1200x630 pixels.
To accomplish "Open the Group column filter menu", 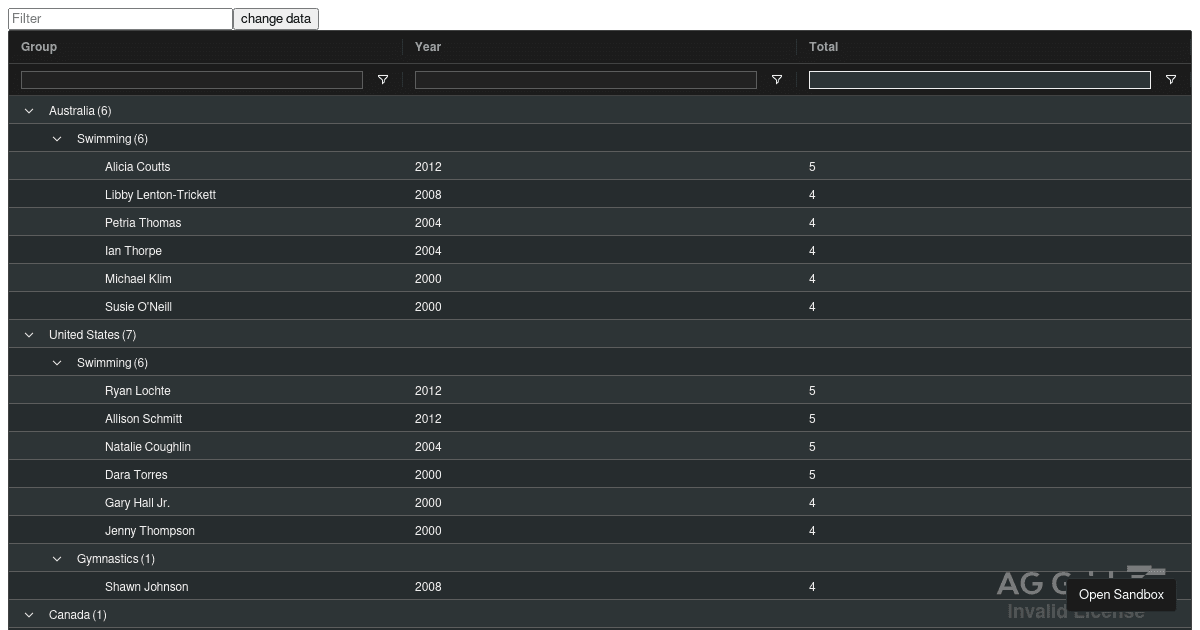I will pos(382,80).
